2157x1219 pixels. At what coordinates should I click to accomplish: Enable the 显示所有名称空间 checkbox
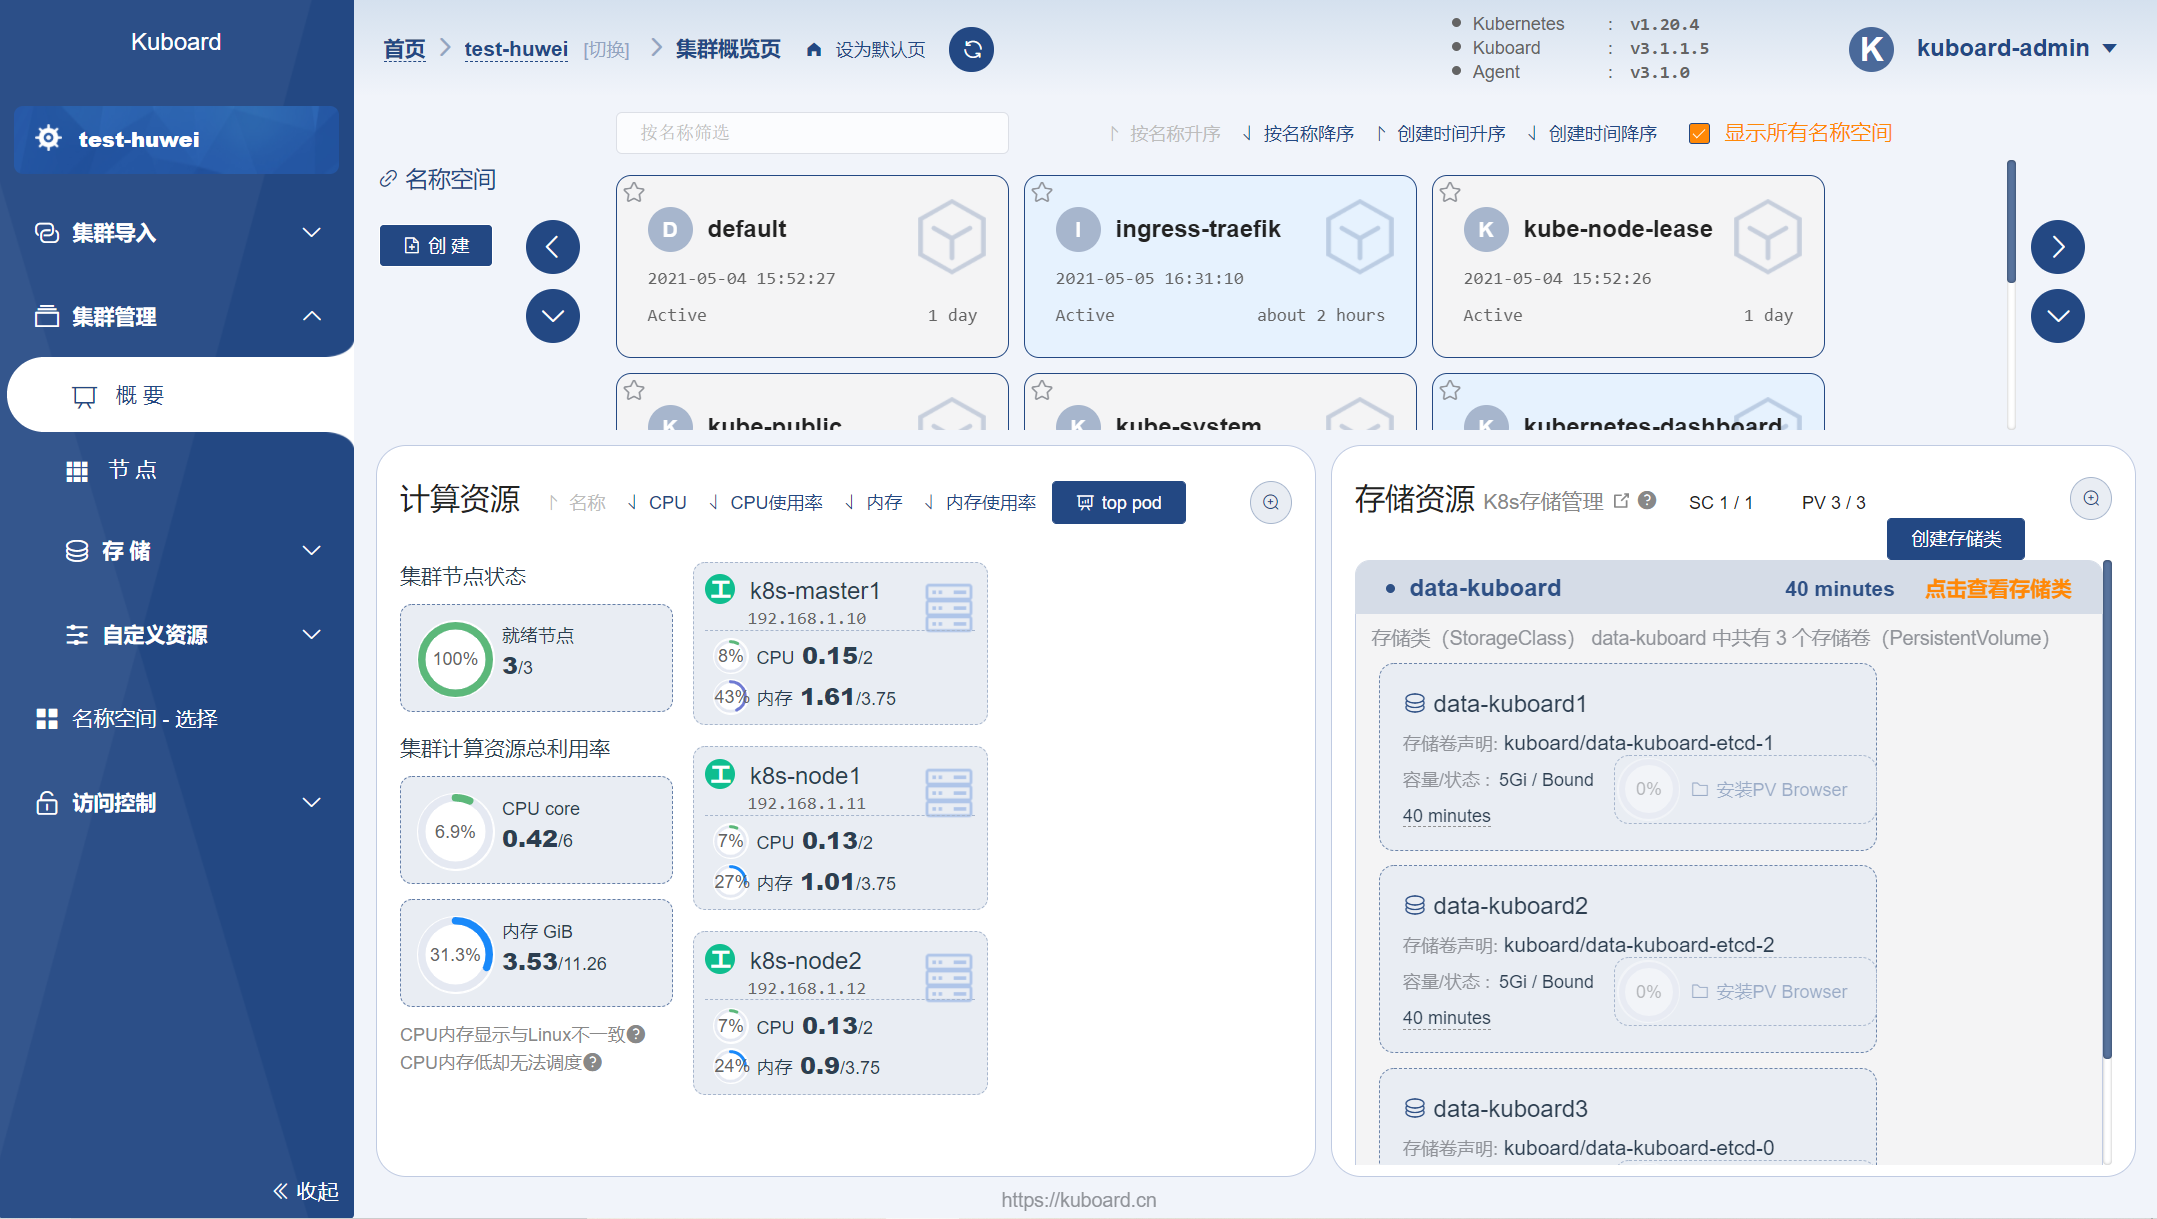click(x=1699, y=133)
